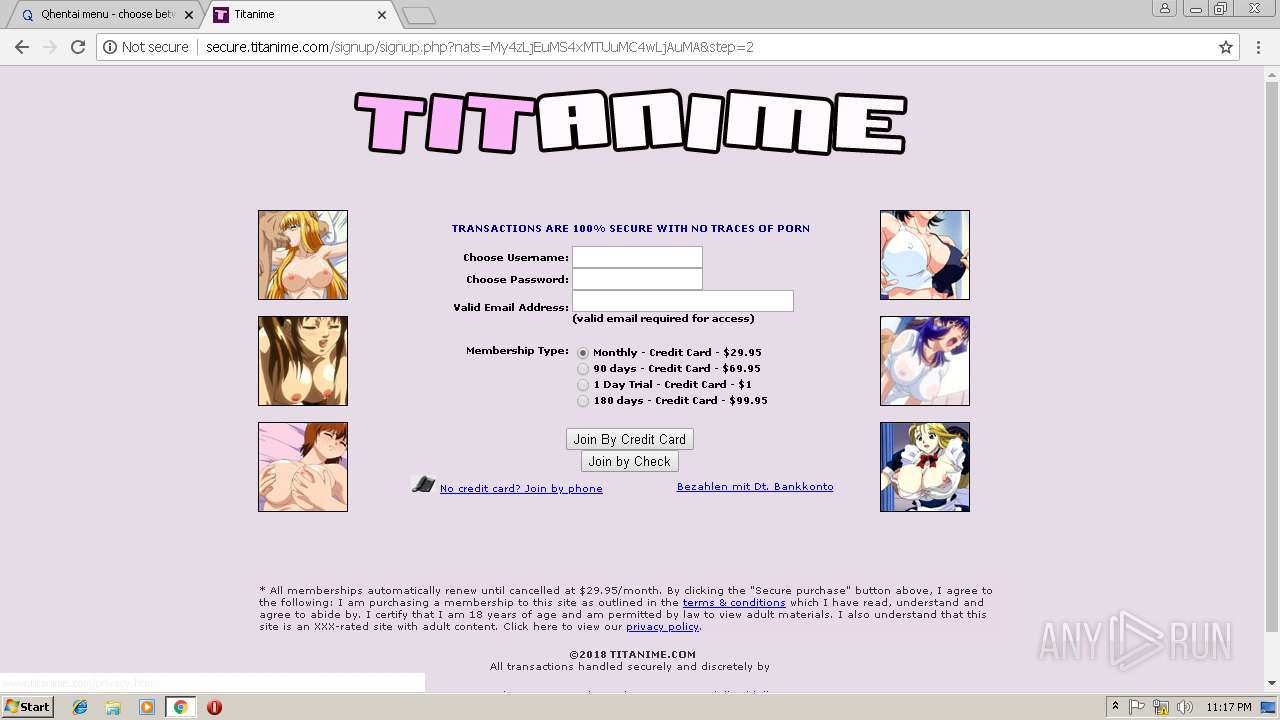Click the 11:17 PM system clock
The width and height of the screenshot is (1280, 720).
tap(1229, 707)
